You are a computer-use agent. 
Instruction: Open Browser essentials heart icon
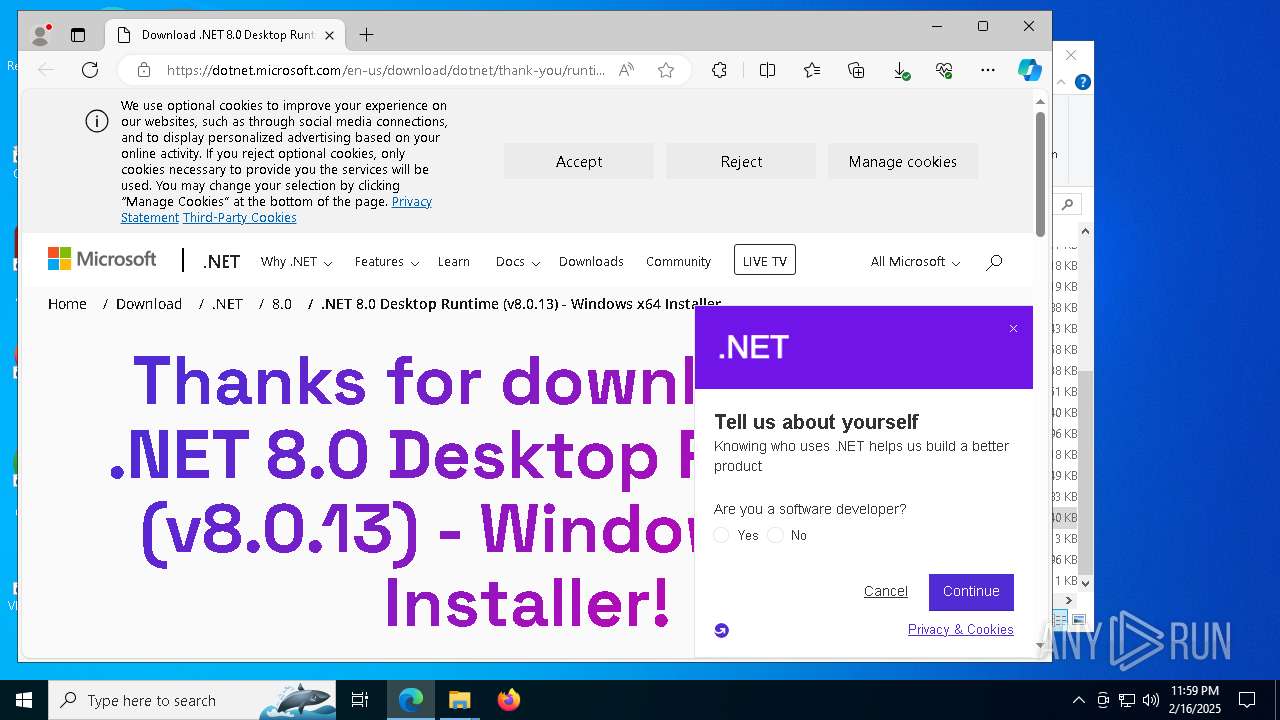pyautogui.click(x=944, y=70)
